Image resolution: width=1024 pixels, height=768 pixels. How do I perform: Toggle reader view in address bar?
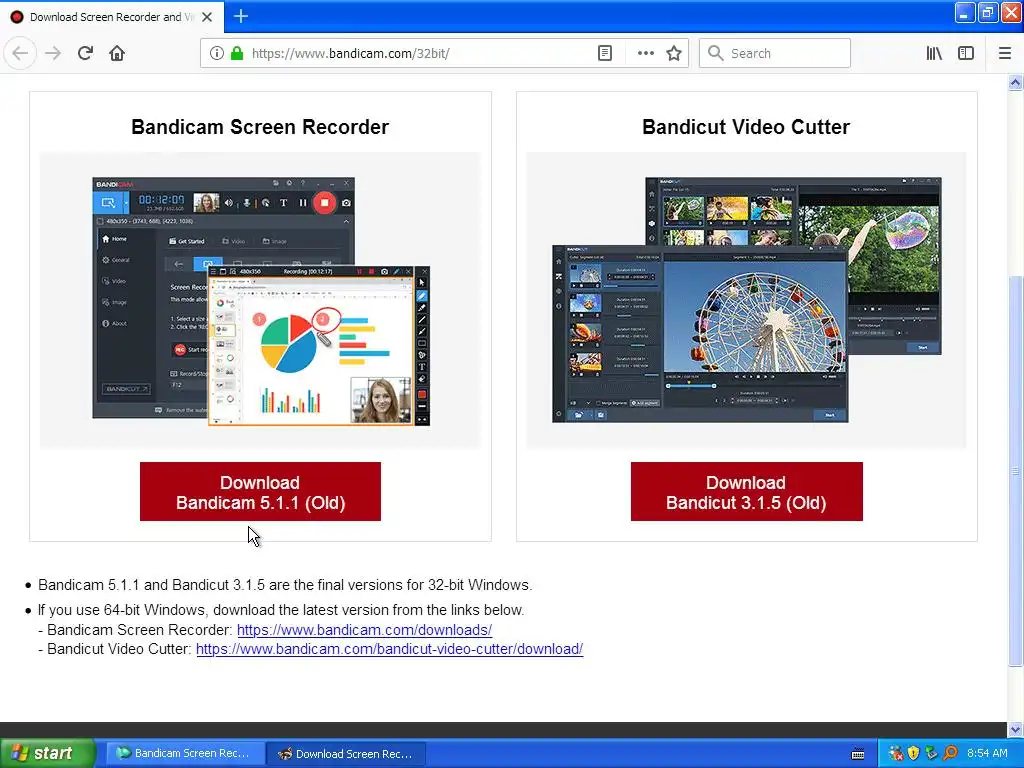click(605, 53)
